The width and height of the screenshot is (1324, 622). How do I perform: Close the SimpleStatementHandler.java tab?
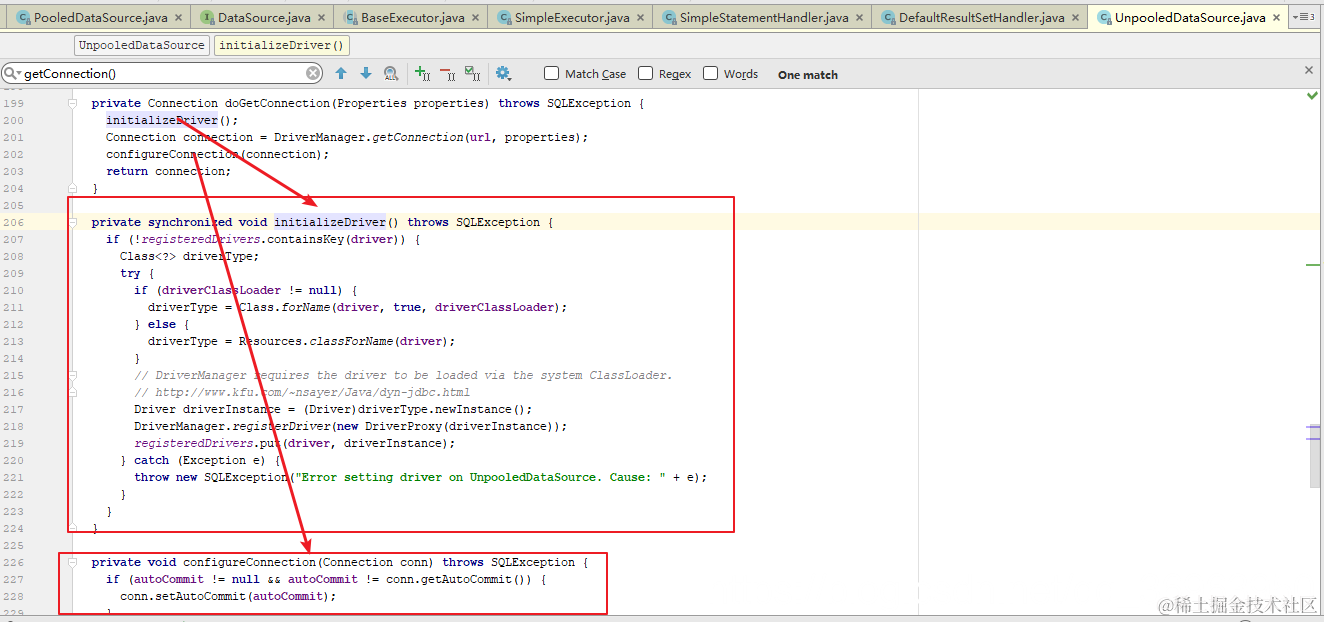pos(860,18)
